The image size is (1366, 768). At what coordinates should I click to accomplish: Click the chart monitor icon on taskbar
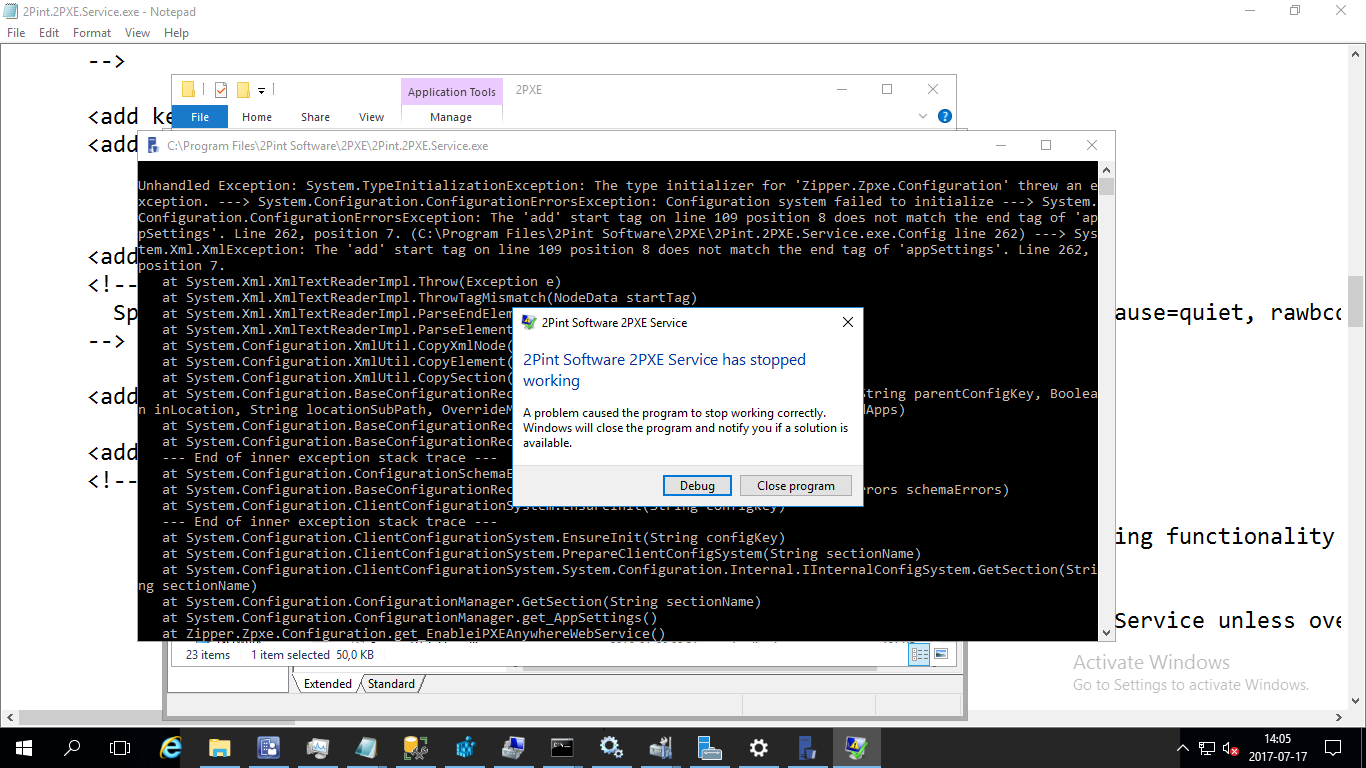(x=318, y=748)
